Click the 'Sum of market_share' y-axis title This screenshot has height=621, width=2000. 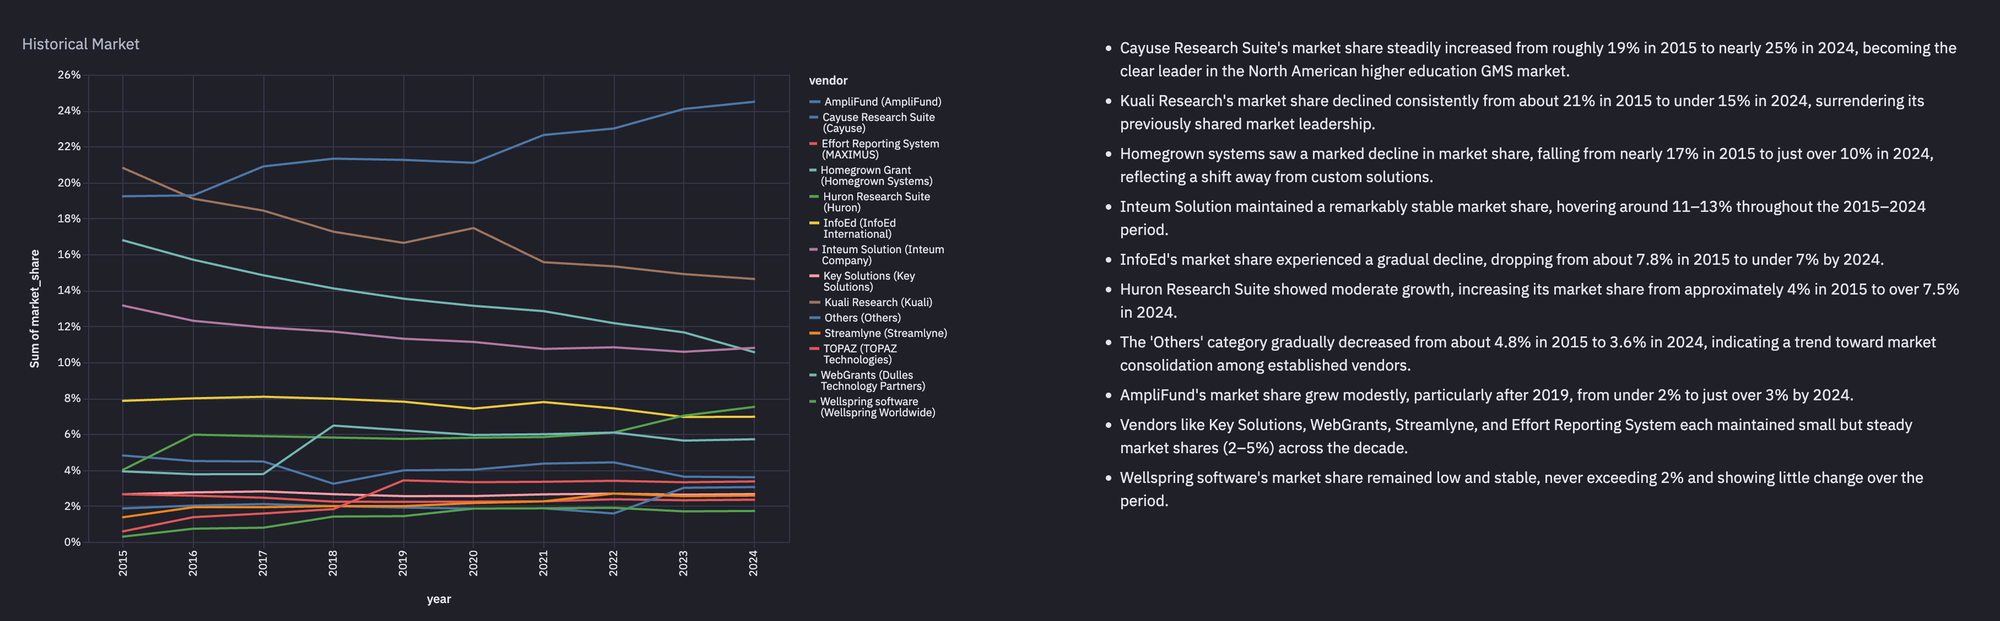34,309
